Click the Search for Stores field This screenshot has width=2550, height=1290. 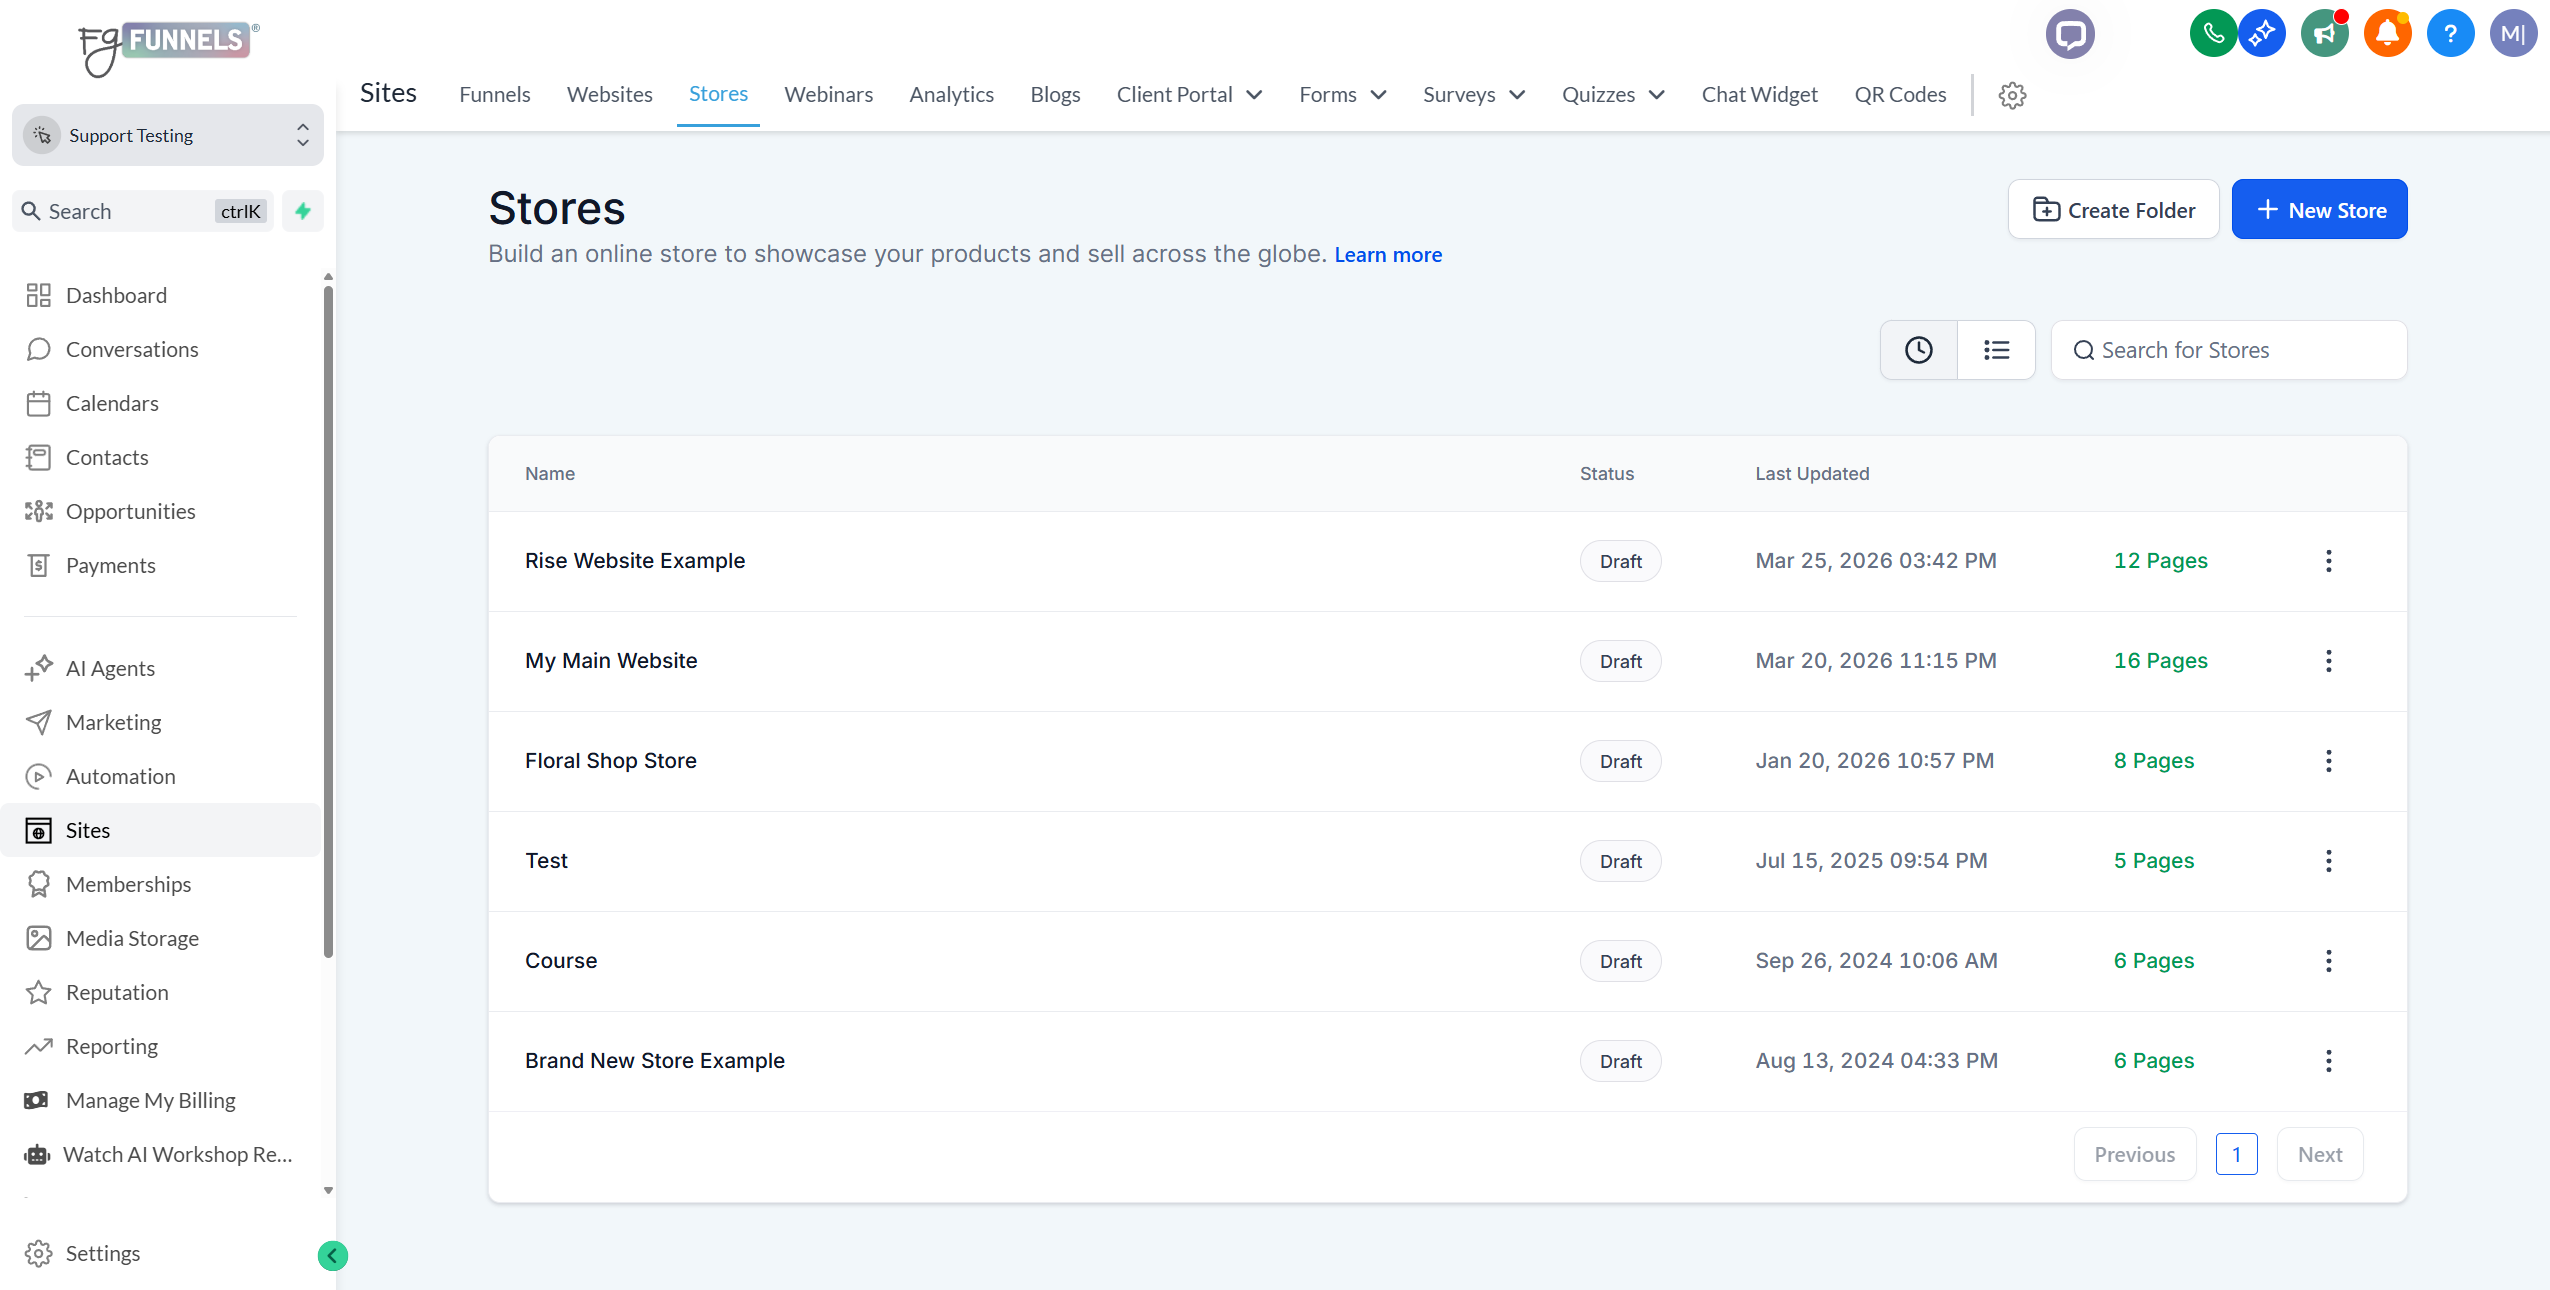point(2229,350)
